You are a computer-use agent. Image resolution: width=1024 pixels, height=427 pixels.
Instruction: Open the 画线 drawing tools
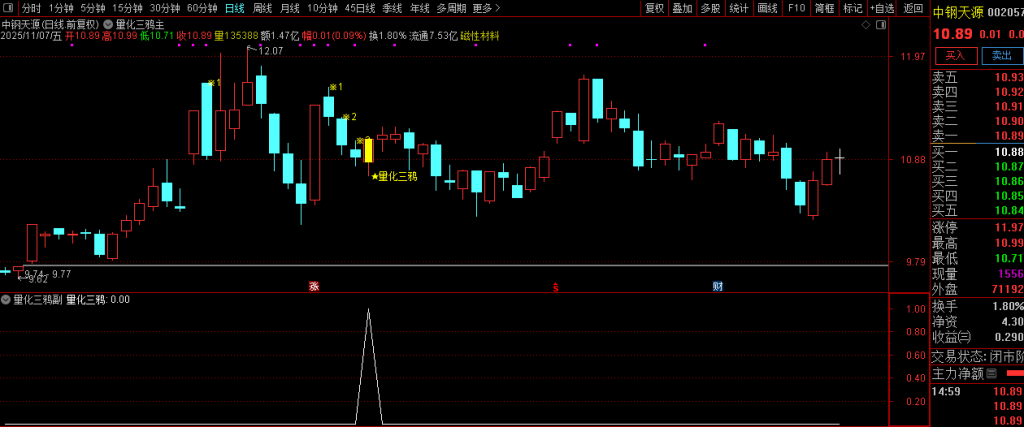coord(767,8)
